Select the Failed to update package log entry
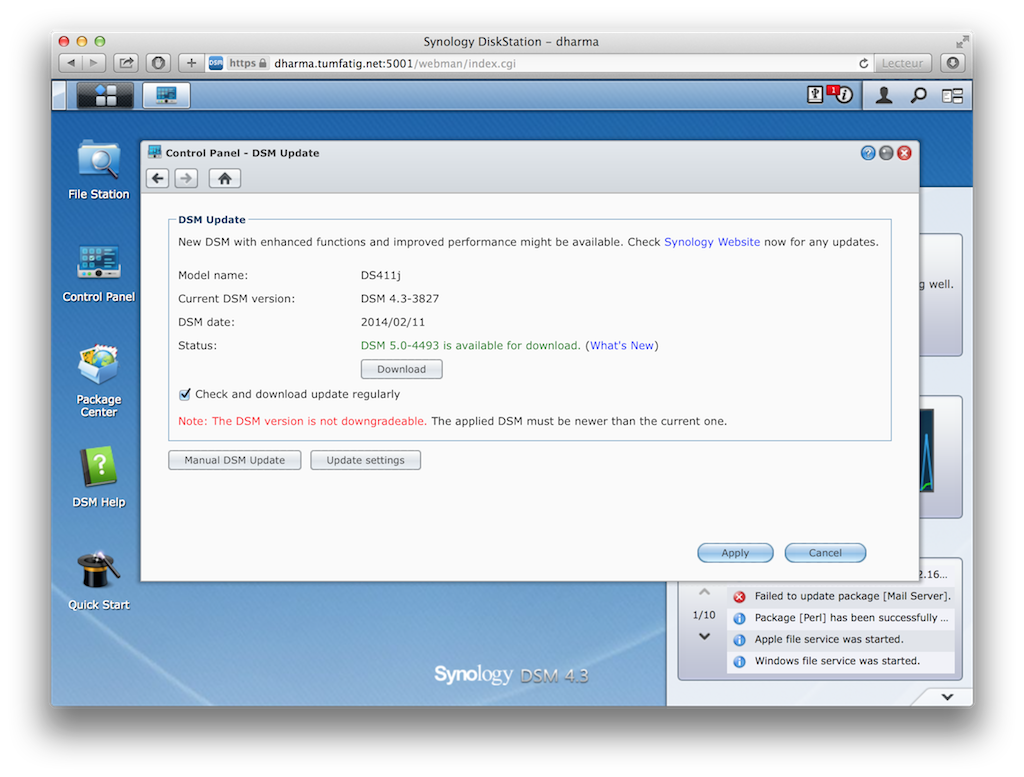Screen dimensions: 1024x777 tap(841, 596)
